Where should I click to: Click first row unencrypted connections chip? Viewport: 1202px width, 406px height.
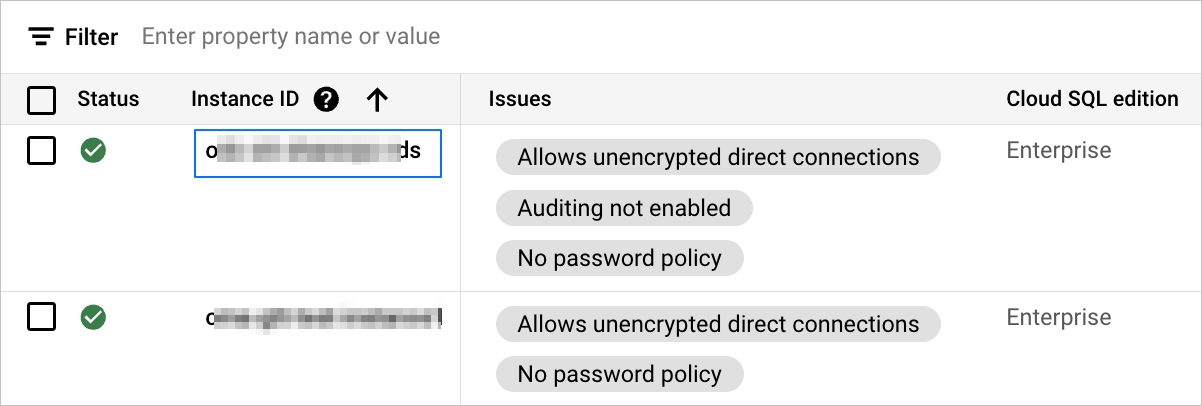tap(718, 157)
